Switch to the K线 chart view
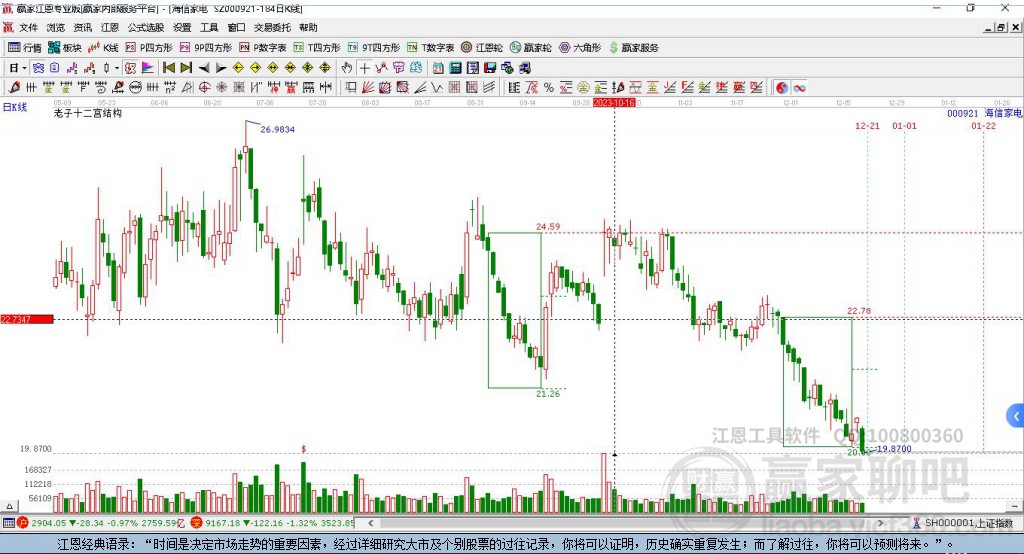 [x=103, y=48]
